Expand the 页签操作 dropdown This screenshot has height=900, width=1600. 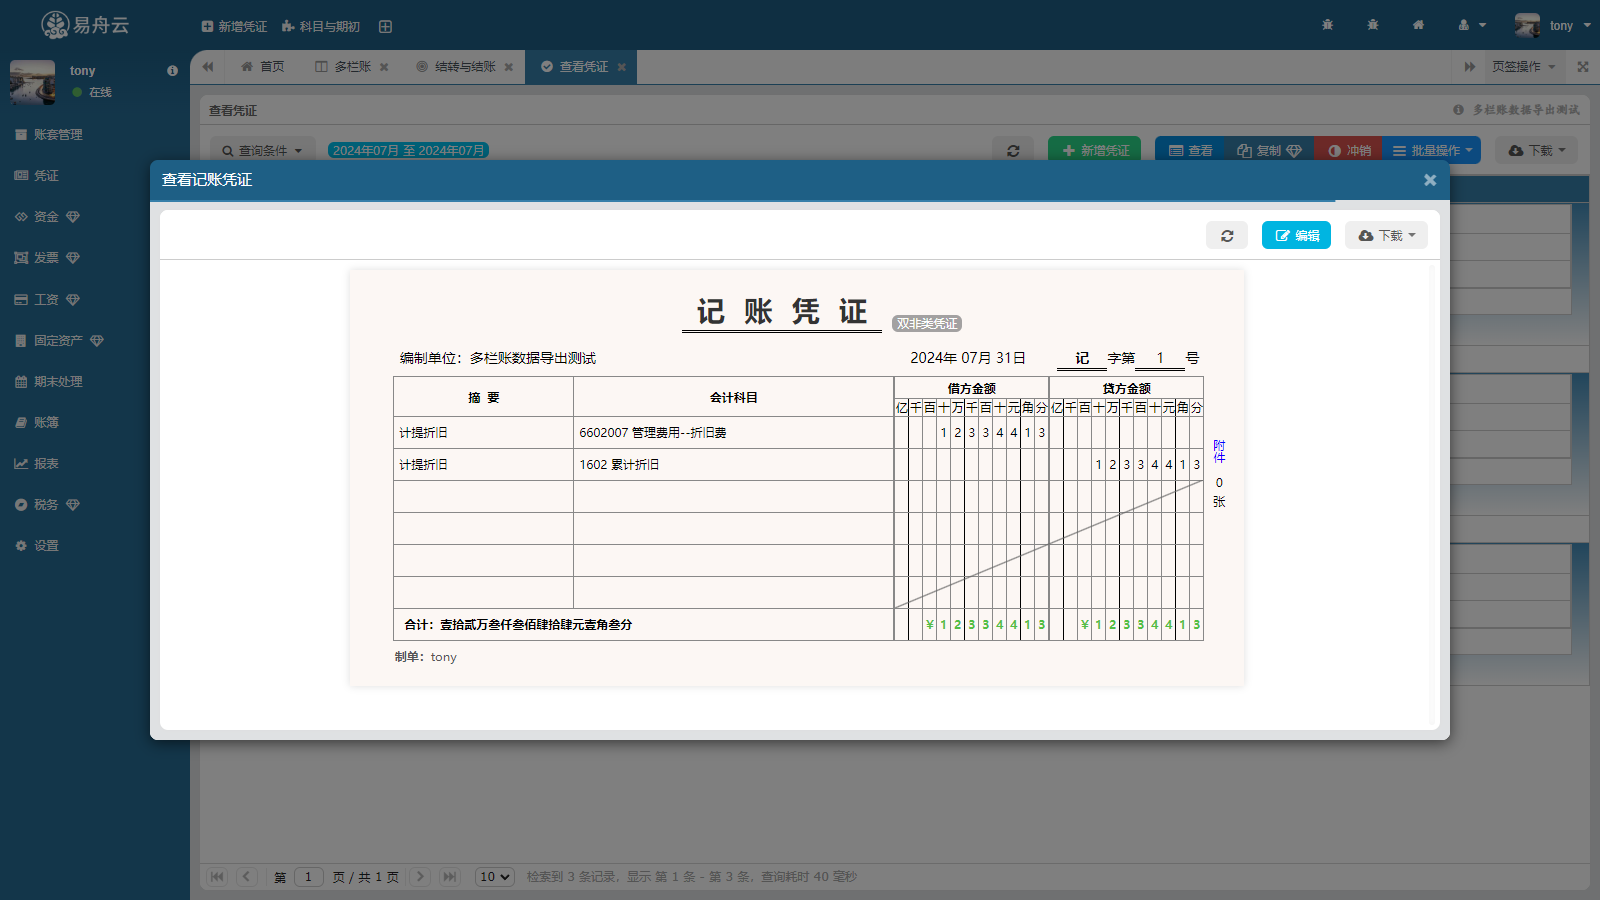click(x=1523, y=67)
